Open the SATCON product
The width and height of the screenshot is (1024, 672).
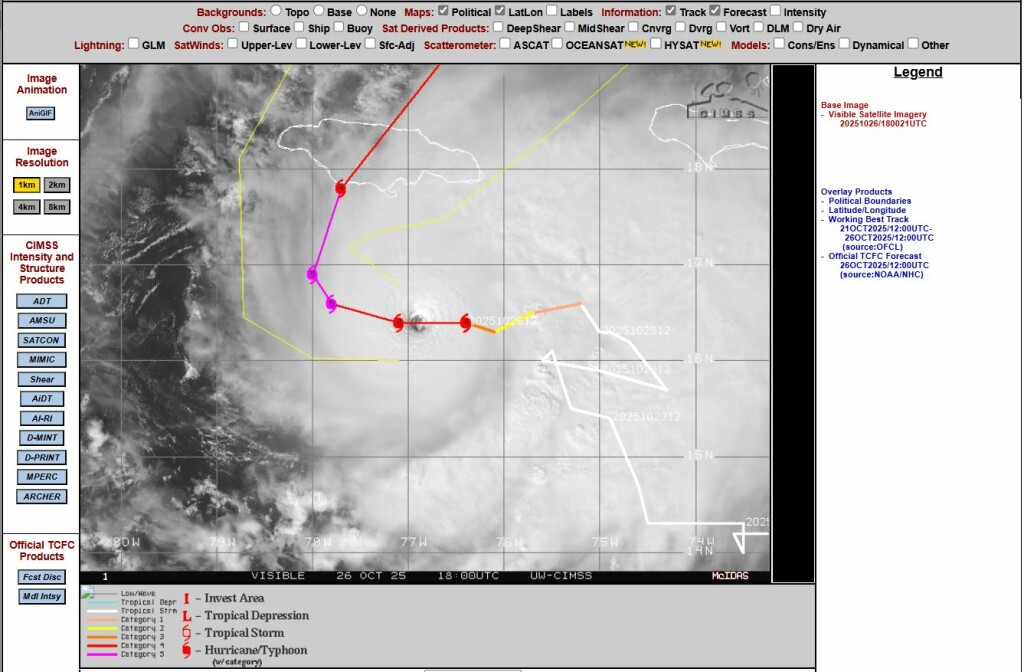(42, 340)
